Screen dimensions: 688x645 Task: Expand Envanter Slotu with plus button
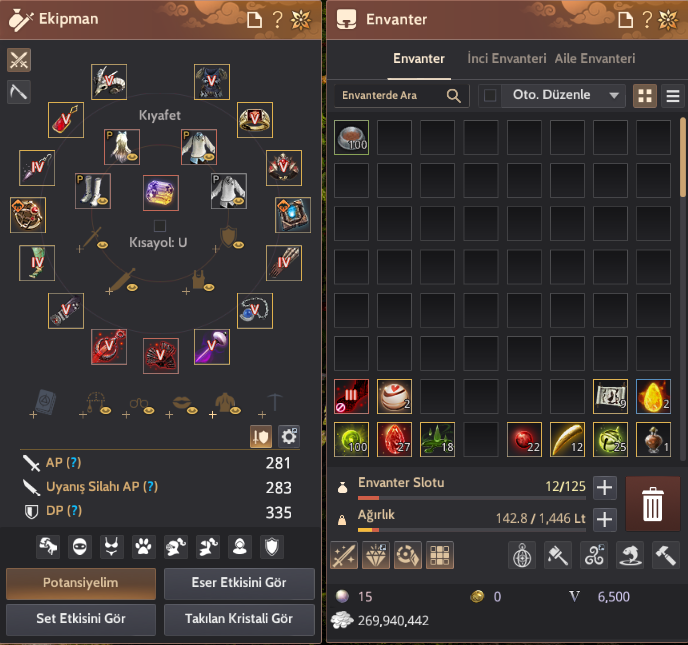tap(605, 487)
